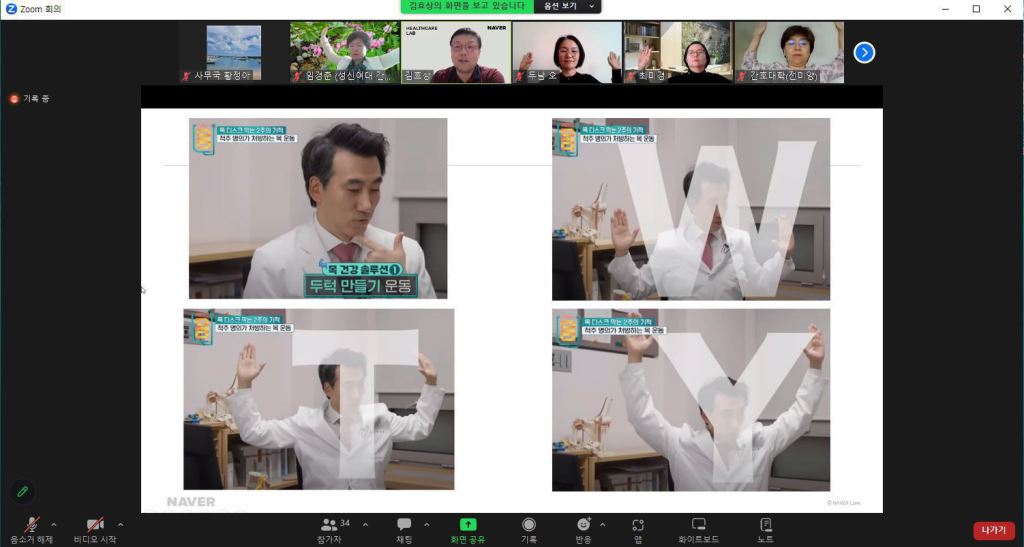Start video with 비디오 시작
The height and width of the screenshot is (547, 1024).
click(x=95, y=530)
